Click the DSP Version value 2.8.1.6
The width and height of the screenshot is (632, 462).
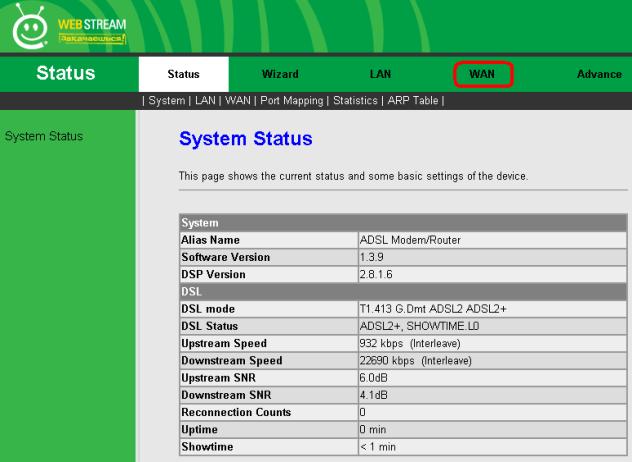376,275
